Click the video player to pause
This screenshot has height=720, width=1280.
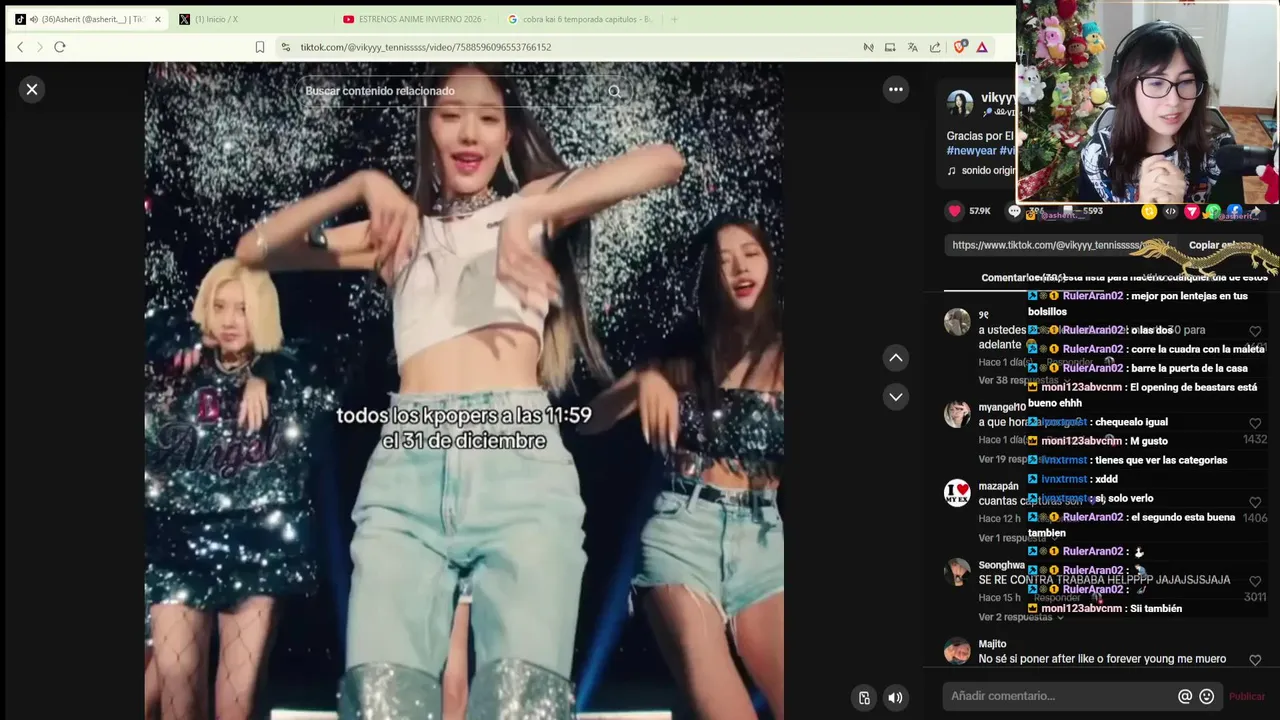(x=464, y=390)
